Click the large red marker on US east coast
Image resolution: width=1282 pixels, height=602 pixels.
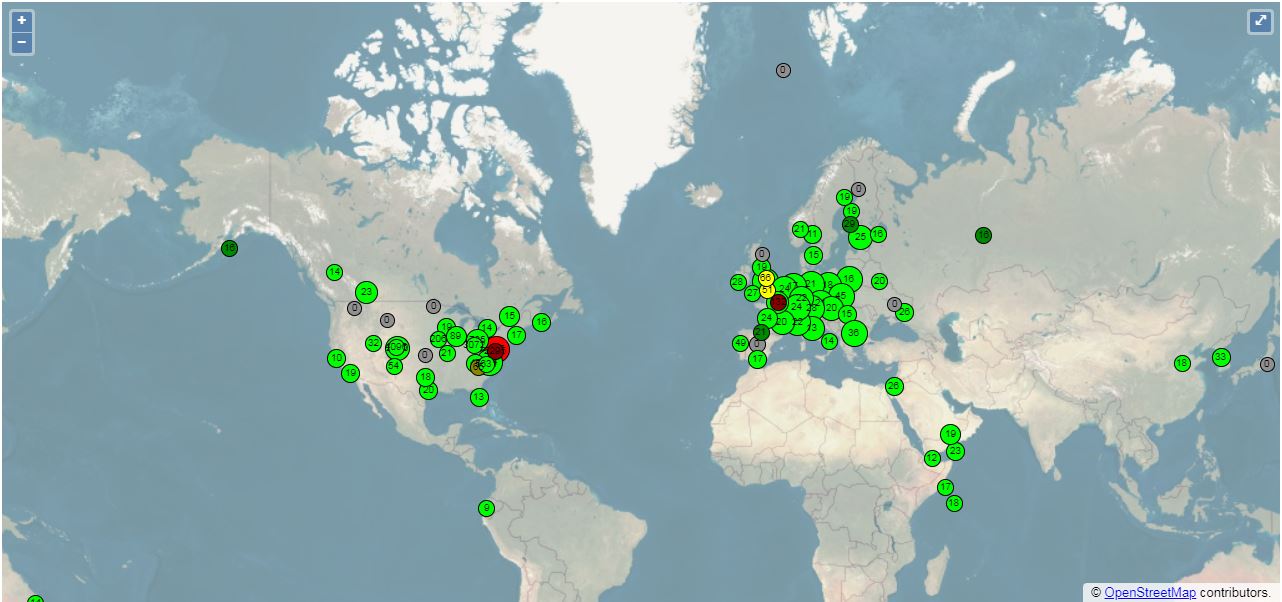tap(496, 350)
